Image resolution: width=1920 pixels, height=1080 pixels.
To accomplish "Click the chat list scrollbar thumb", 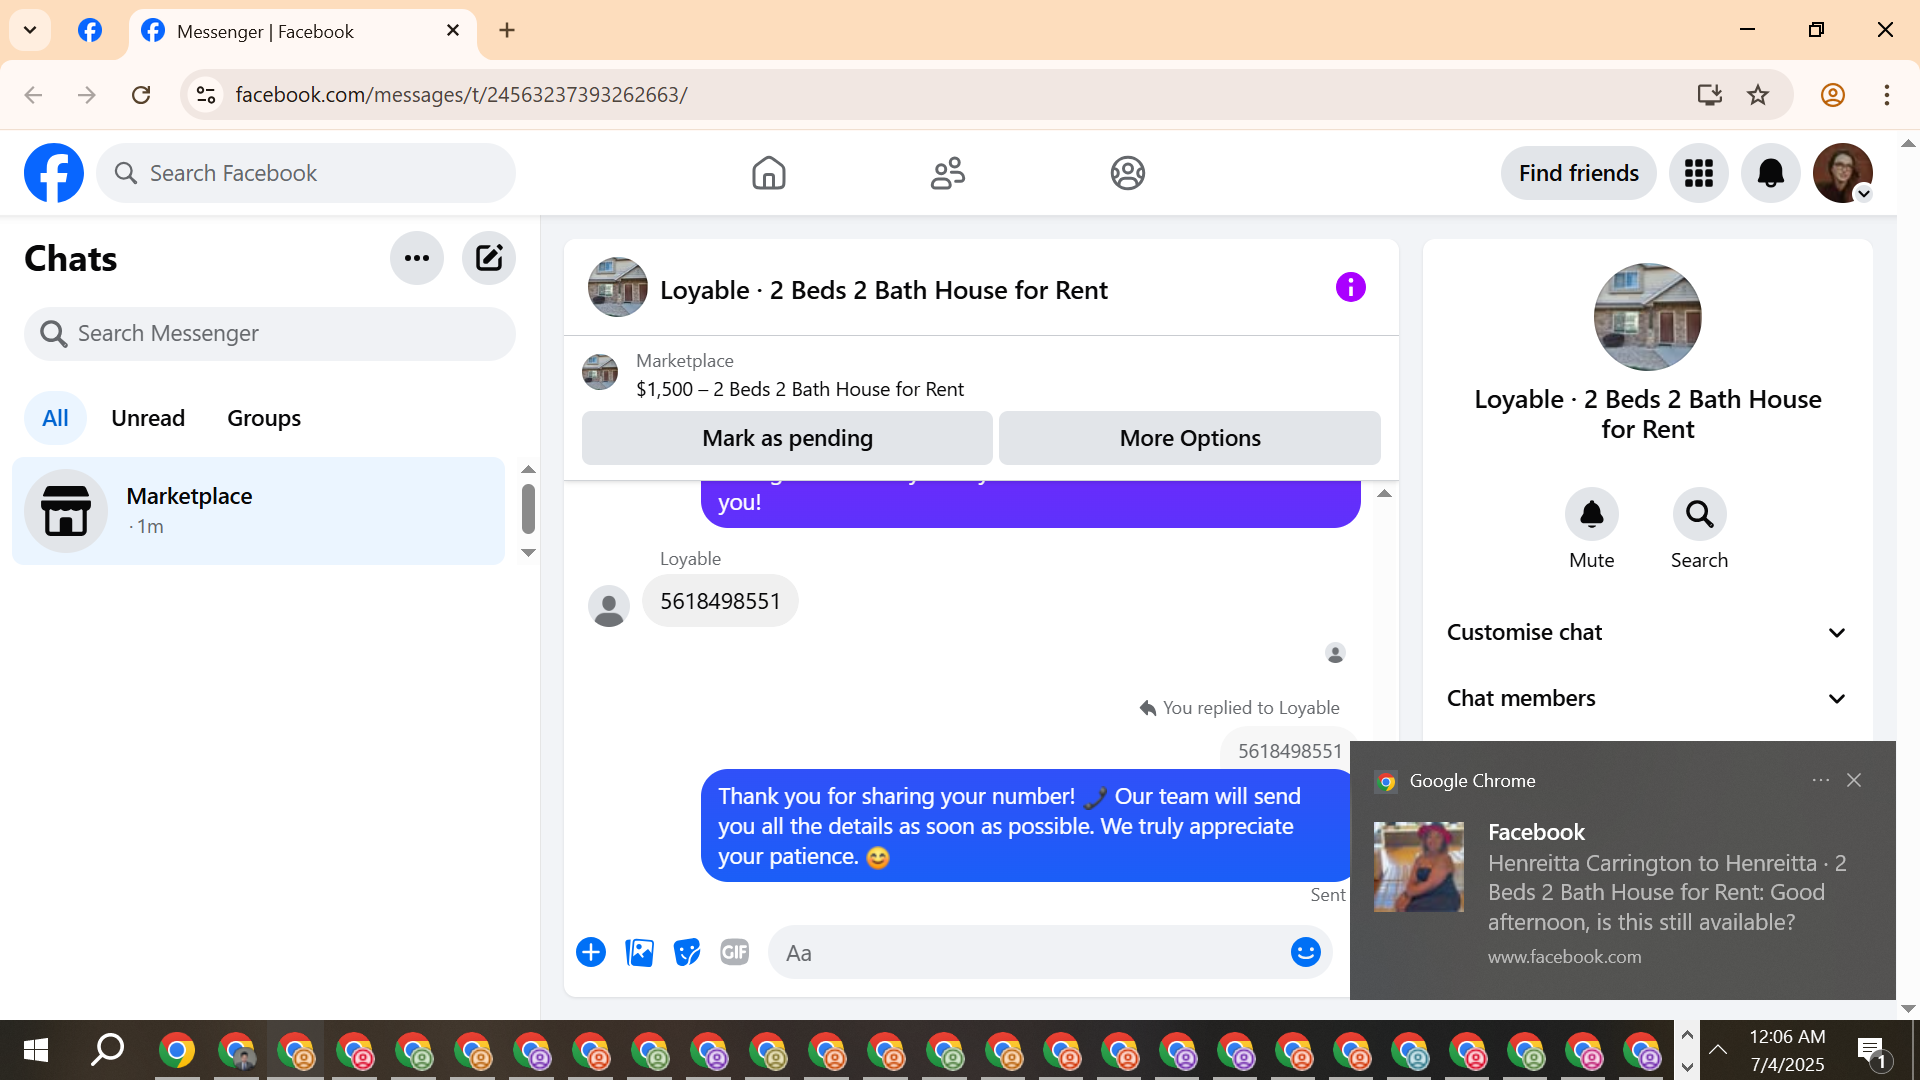I will pos(528,509).
